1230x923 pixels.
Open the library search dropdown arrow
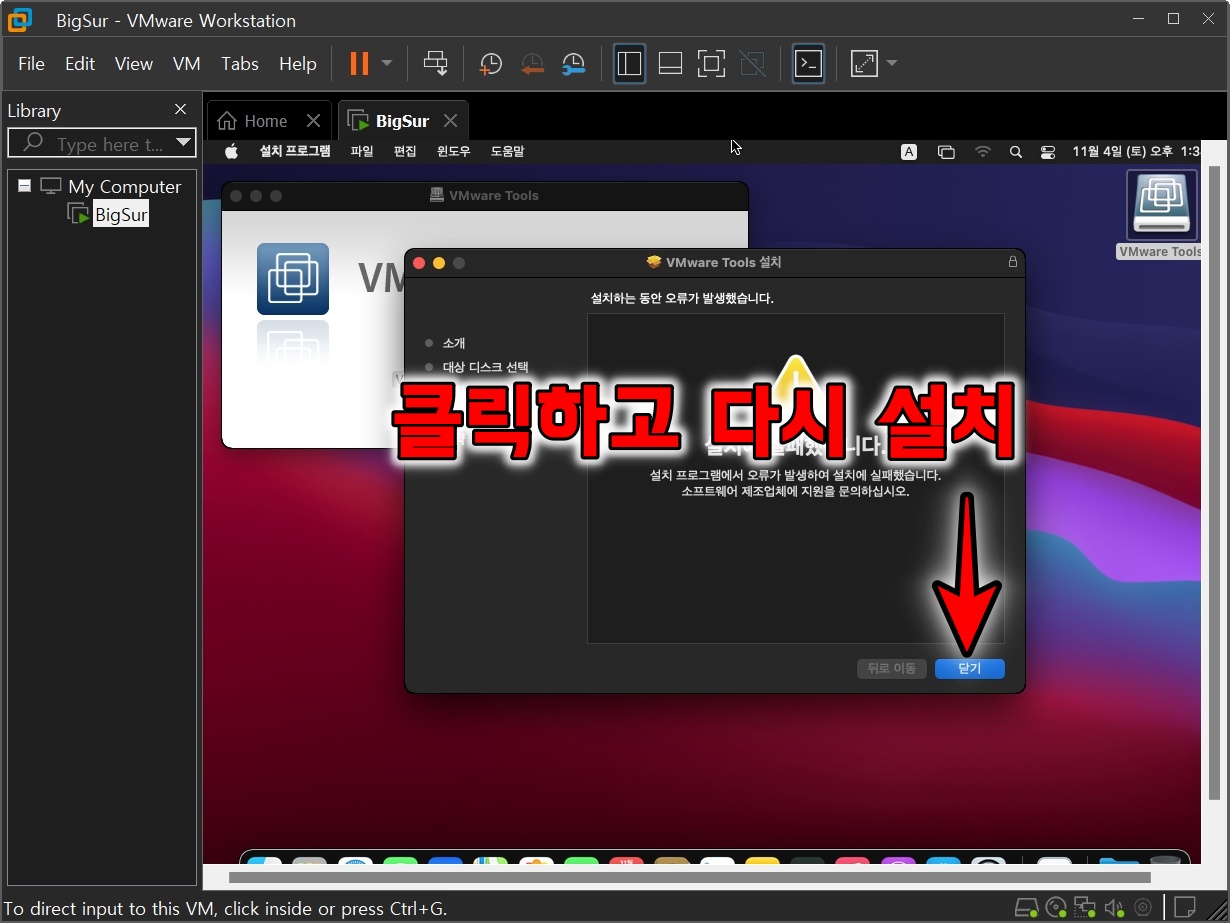(x=183, y=143)
